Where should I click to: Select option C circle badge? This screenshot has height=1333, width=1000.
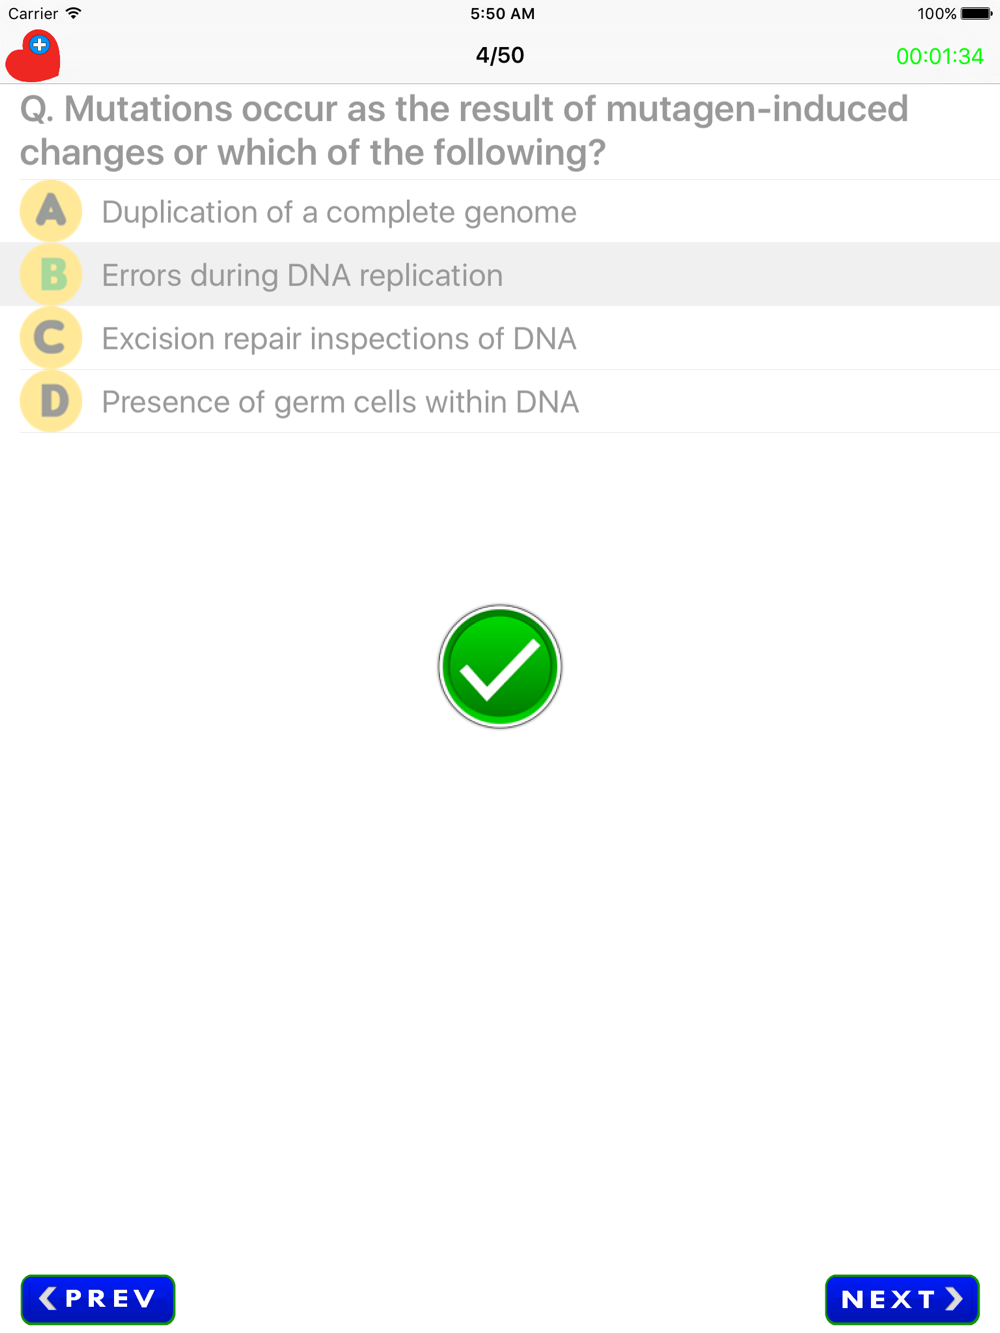[51, 338]
